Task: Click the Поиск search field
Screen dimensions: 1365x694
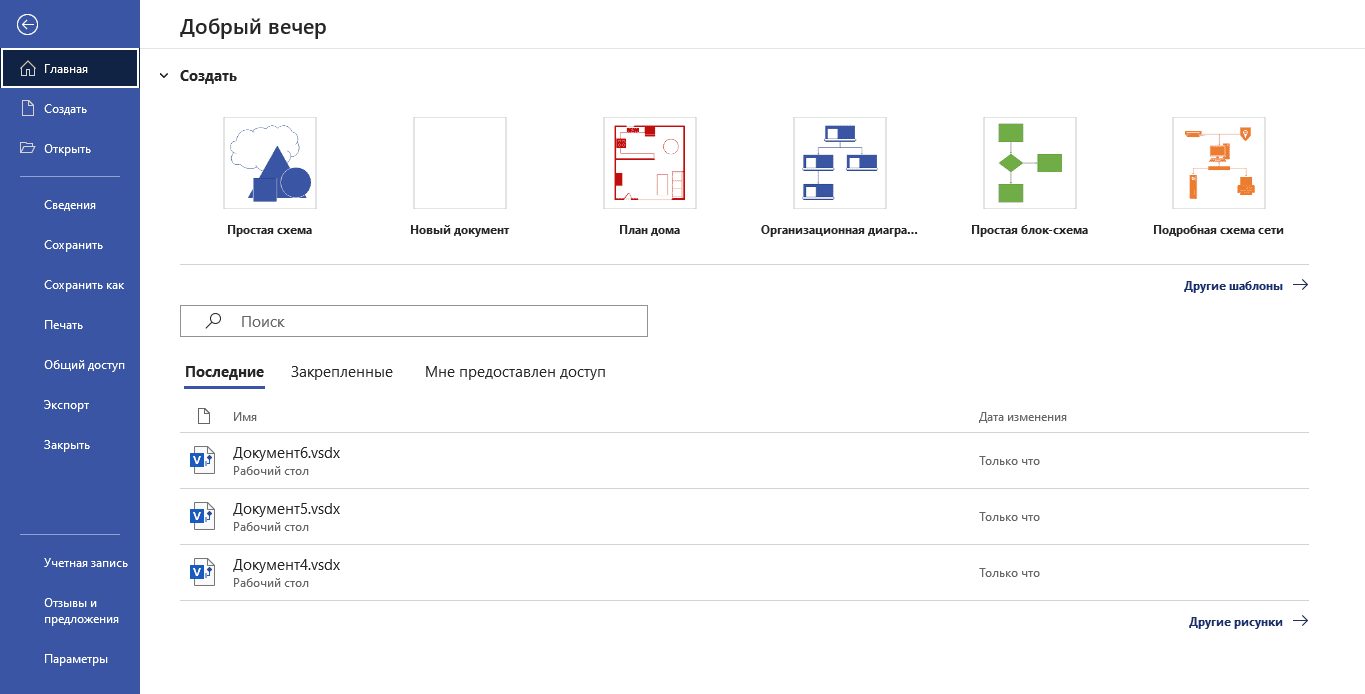Action: pos(414,322)
